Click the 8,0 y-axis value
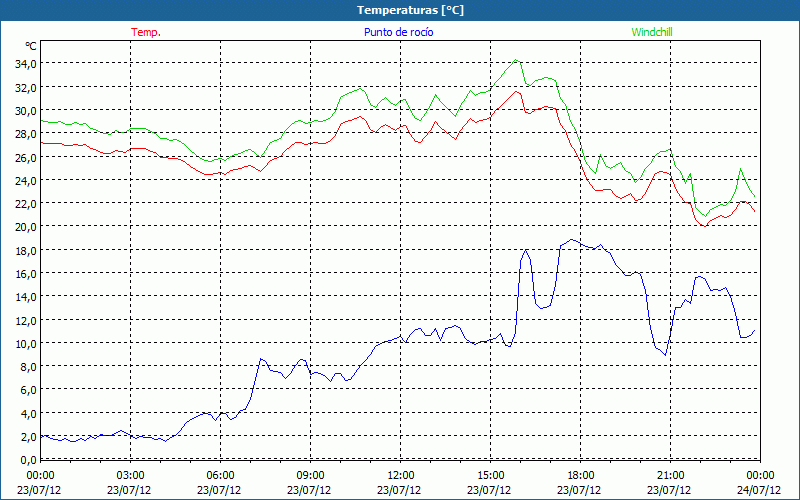 click(29, 366)
